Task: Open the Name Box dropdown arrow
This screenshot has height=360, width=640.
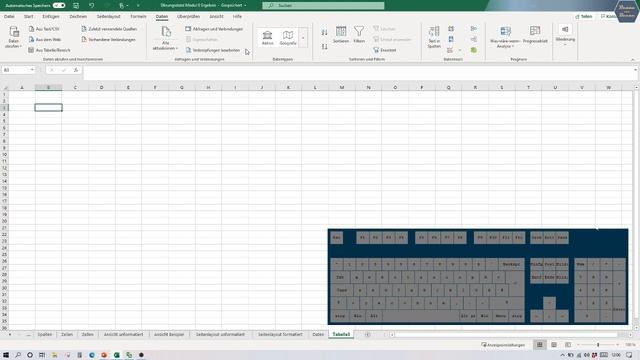Action: [32, 70]
